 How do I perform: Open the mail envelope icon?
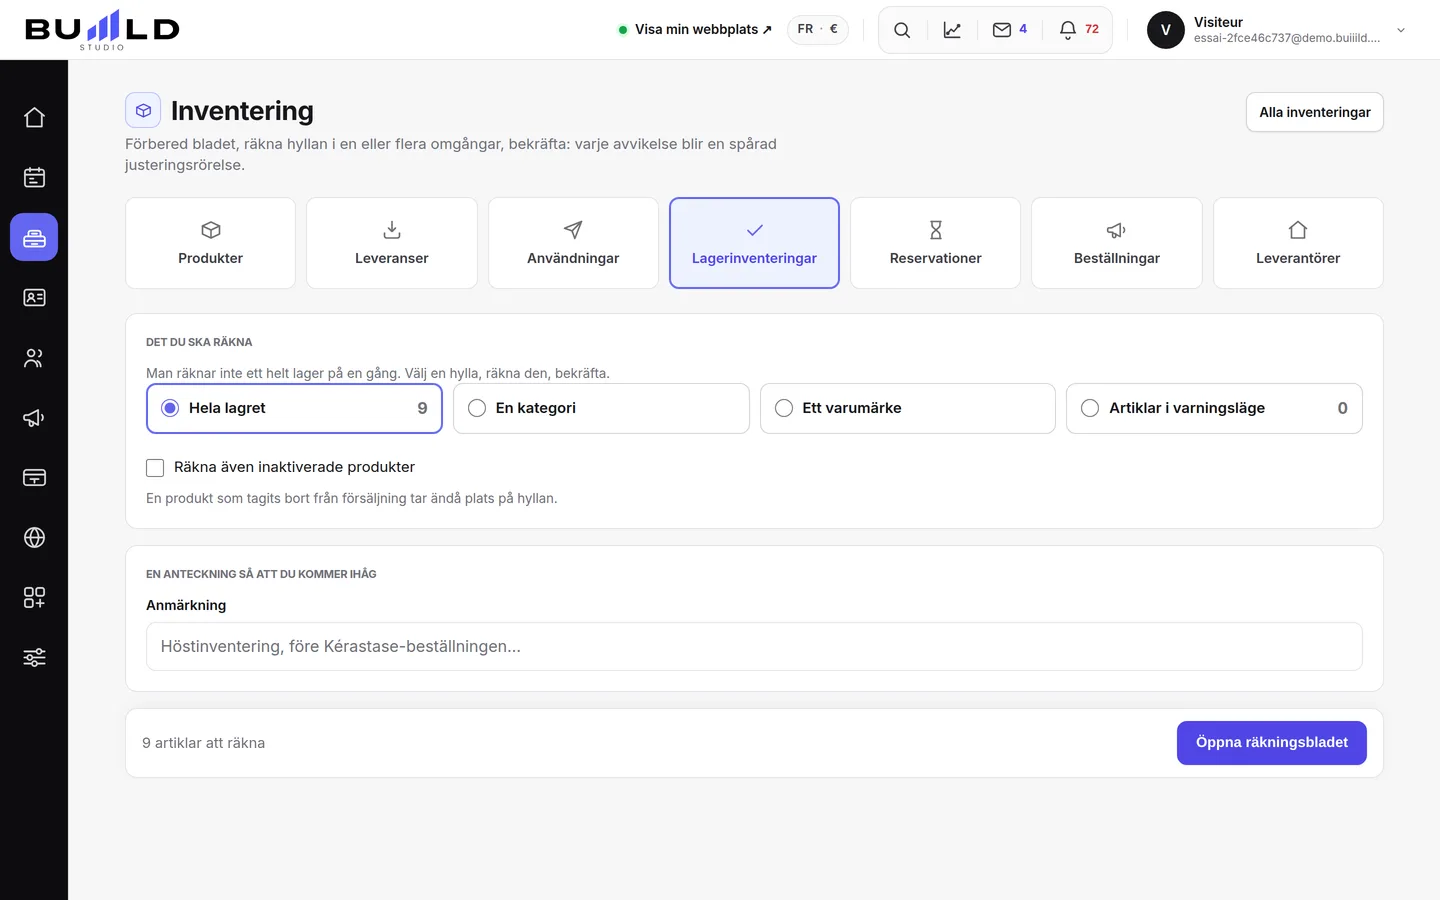click(x=1009, y=30)
